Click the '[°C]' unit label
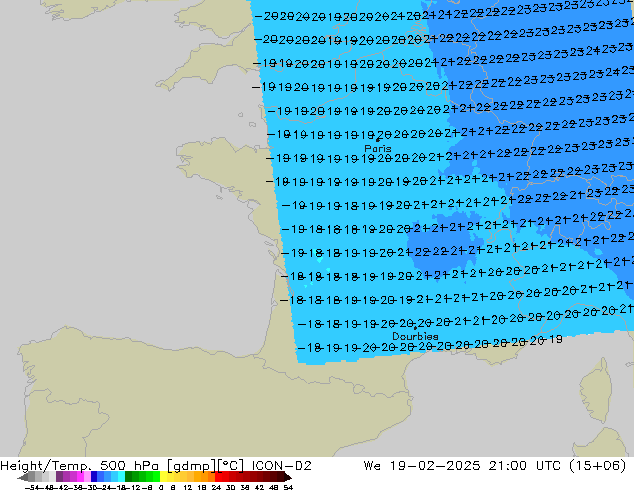This screenshot has height=490, width=634. click(230, 466)
